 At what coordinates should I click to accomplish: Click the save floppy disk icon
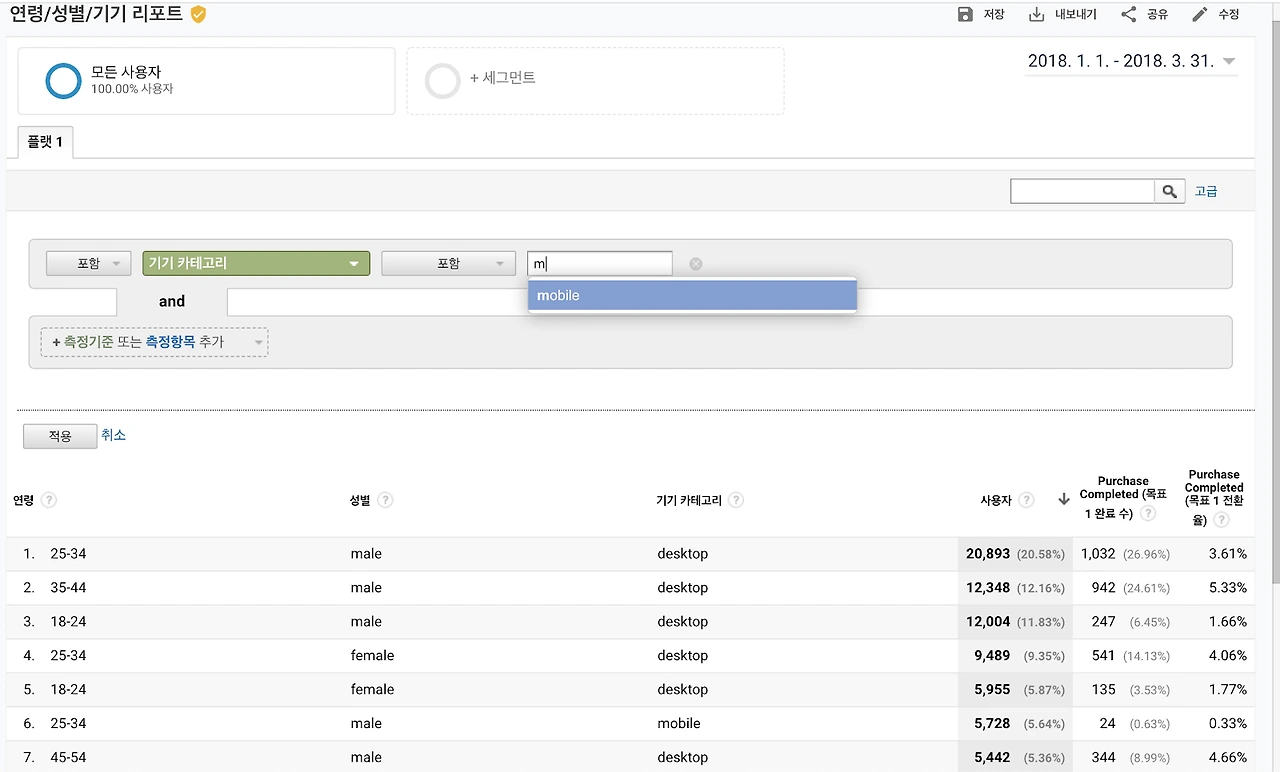click(965, 14)
